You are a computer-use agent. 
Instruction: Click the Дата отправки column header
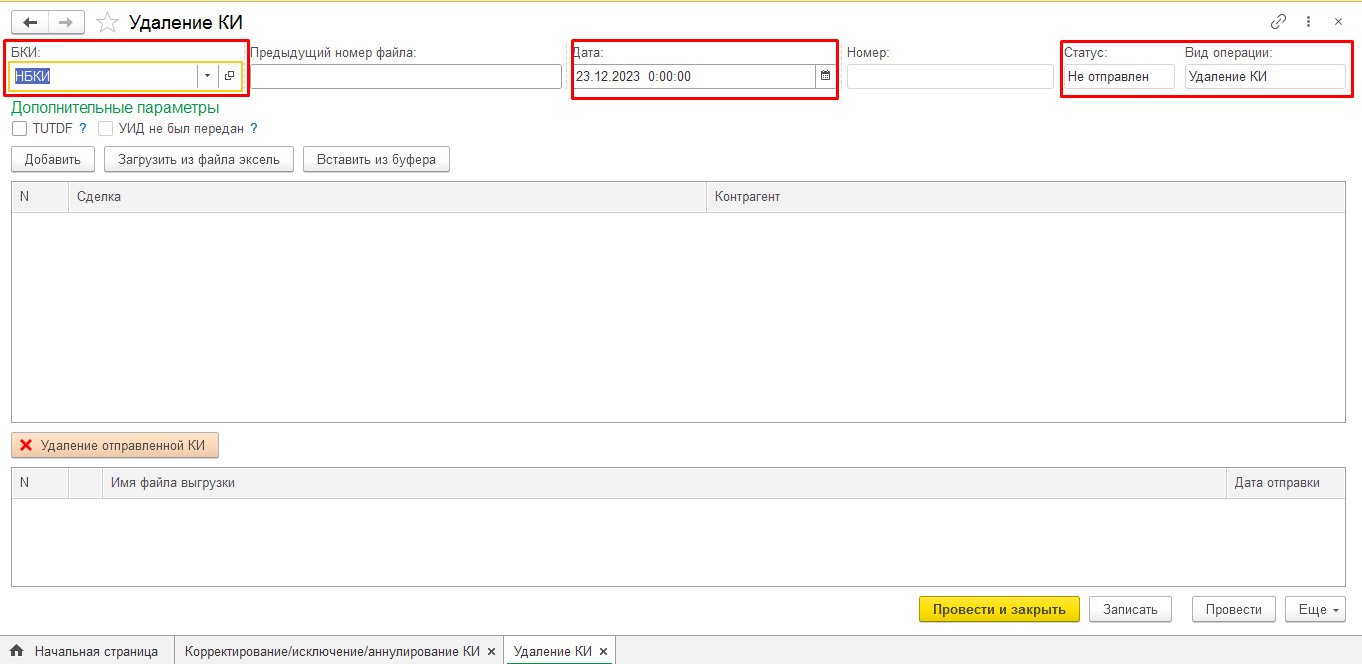click(x=1285, y=483)
